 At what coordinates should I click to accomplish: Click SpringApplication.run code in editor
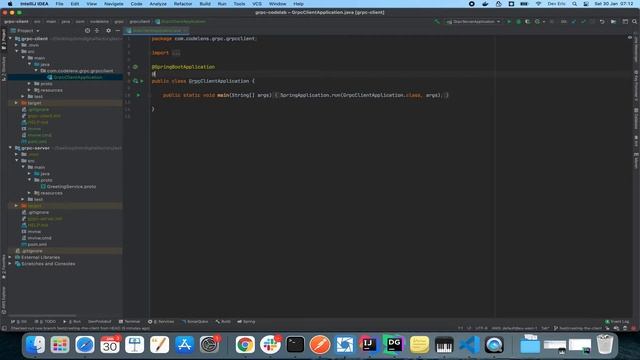click(310, 95)
